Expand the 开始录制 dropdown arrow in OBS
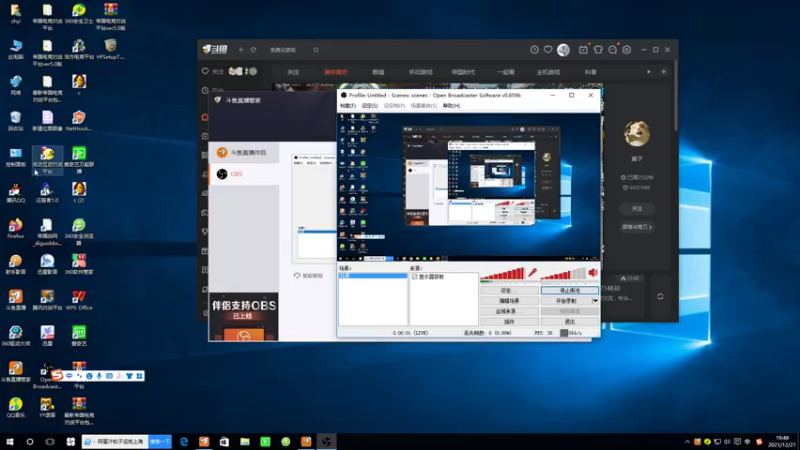Screen dimensions: 800x450 pos(595,301)
